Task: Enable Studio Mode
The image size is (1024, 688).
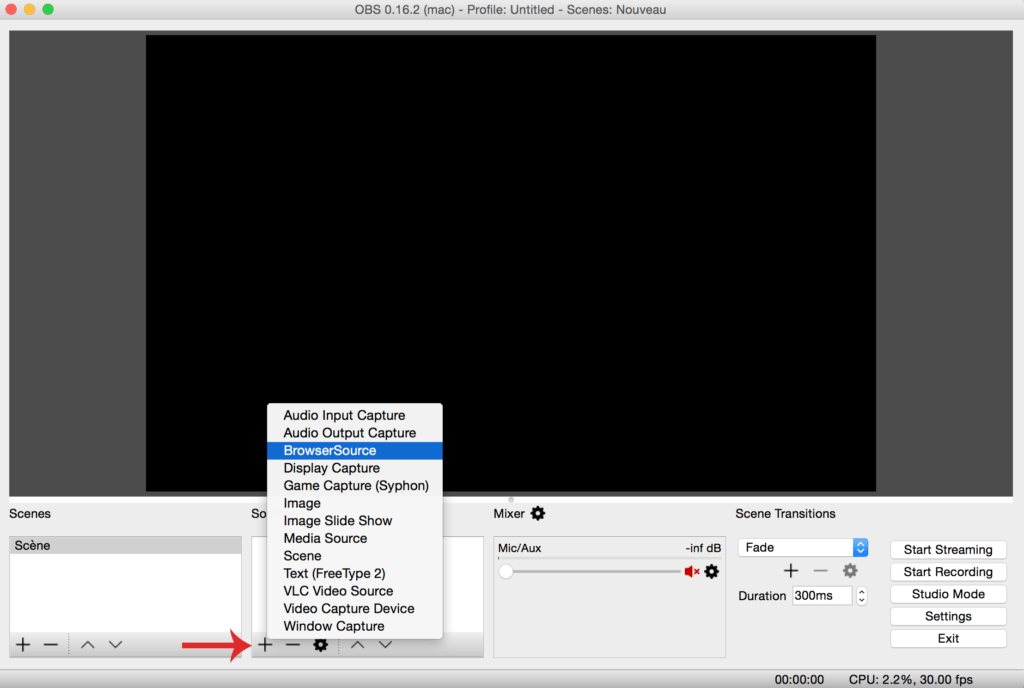Action: (x=947, y=594)
